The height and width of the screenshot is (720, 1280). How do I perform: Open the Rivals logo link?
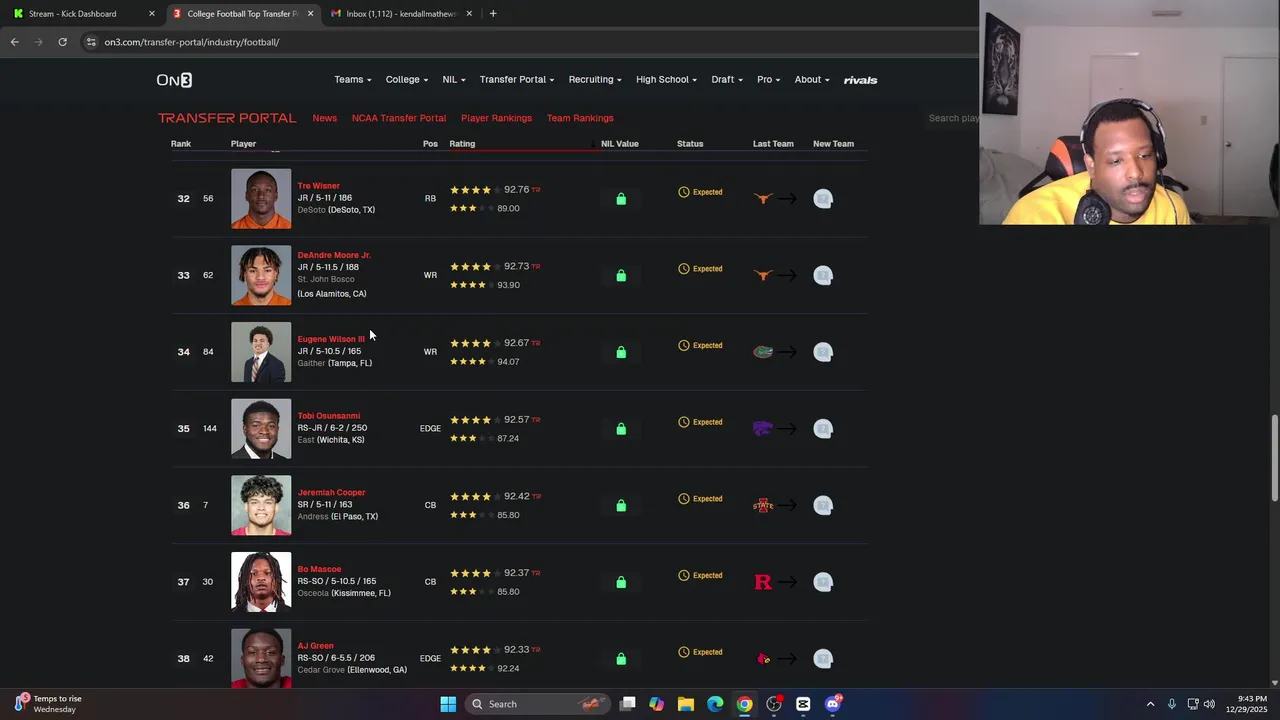pyautogui.click(x=860, y=80)
